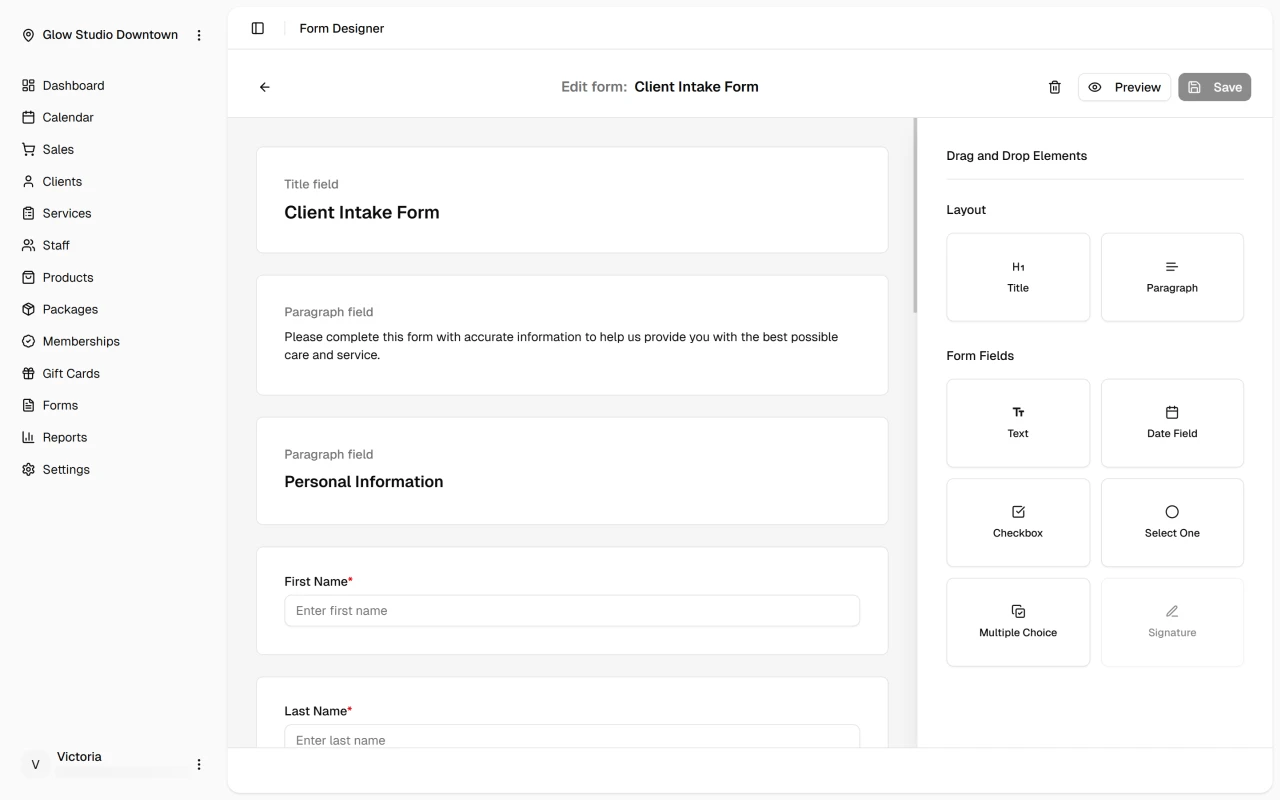Click the 'Drag and Drop Elements' heading
The image size is (1280, 800).
(x=1016, y=156)
